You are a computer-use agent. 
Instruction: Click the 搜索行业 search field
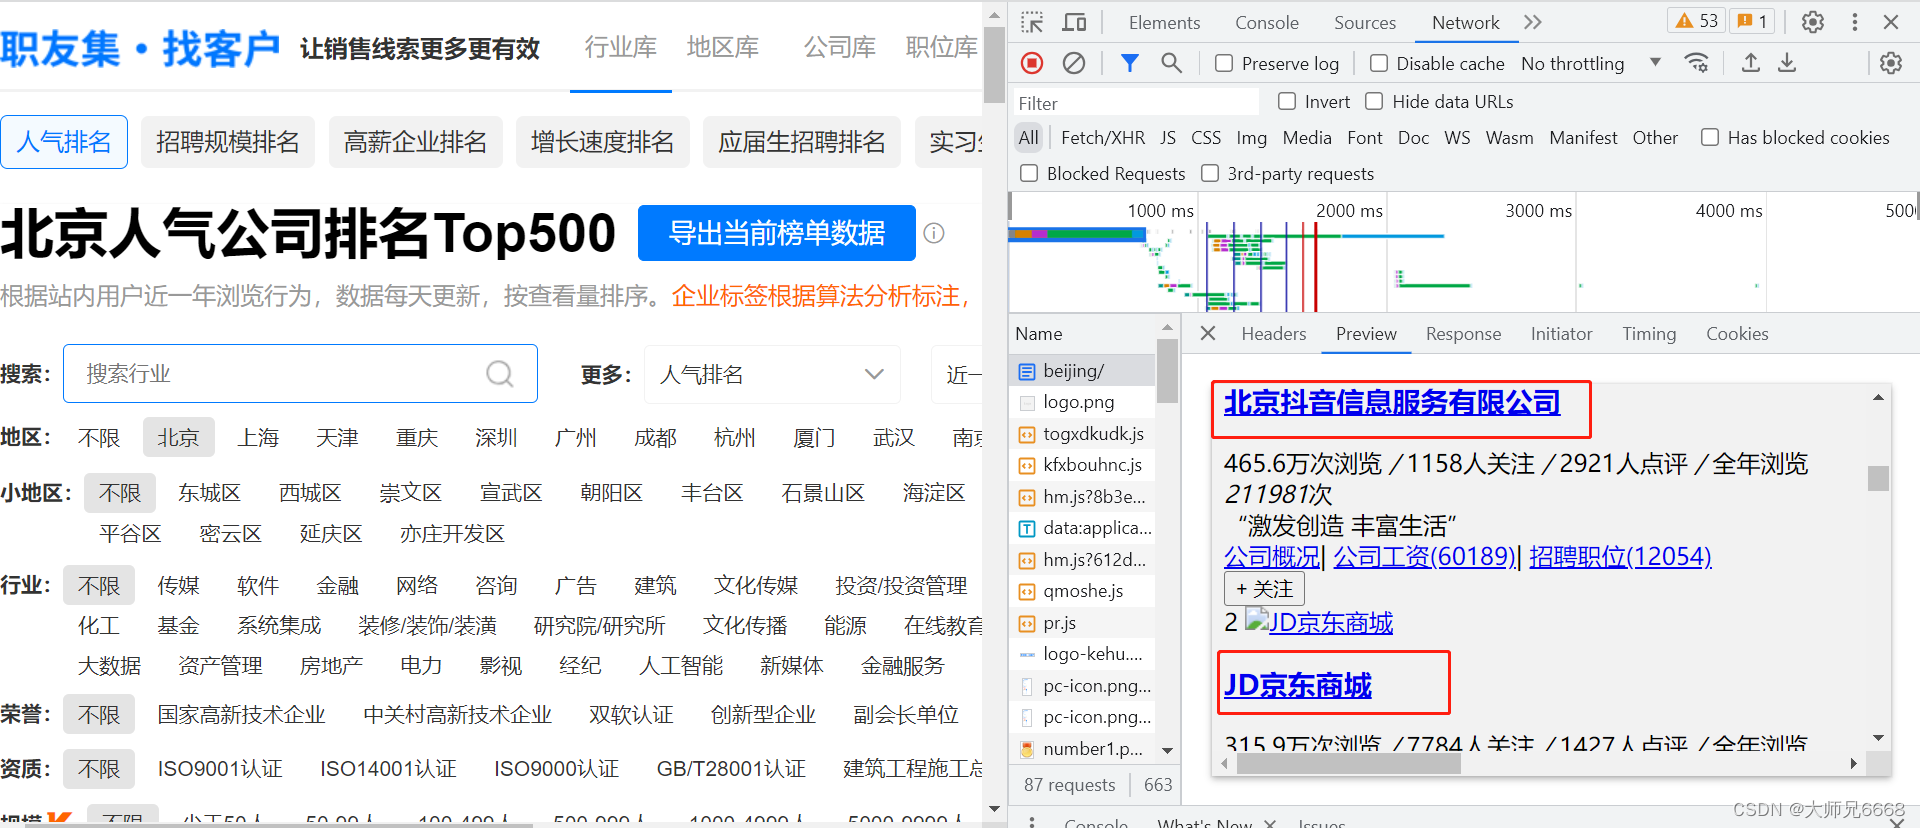(x=300, y=374)
